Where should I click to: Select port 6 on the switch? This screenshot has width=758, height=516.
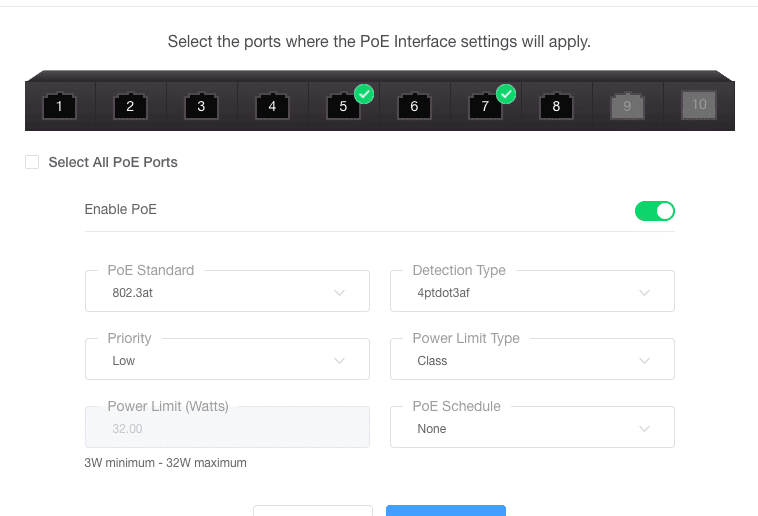coord(414,106)
